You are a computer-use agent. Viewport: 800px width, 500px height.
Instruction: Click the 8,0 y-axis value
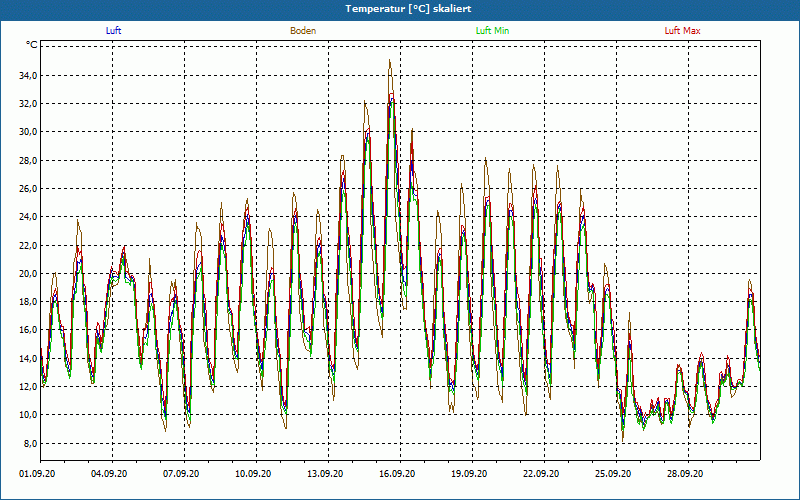pyautogui.click(x=29, y=443)
